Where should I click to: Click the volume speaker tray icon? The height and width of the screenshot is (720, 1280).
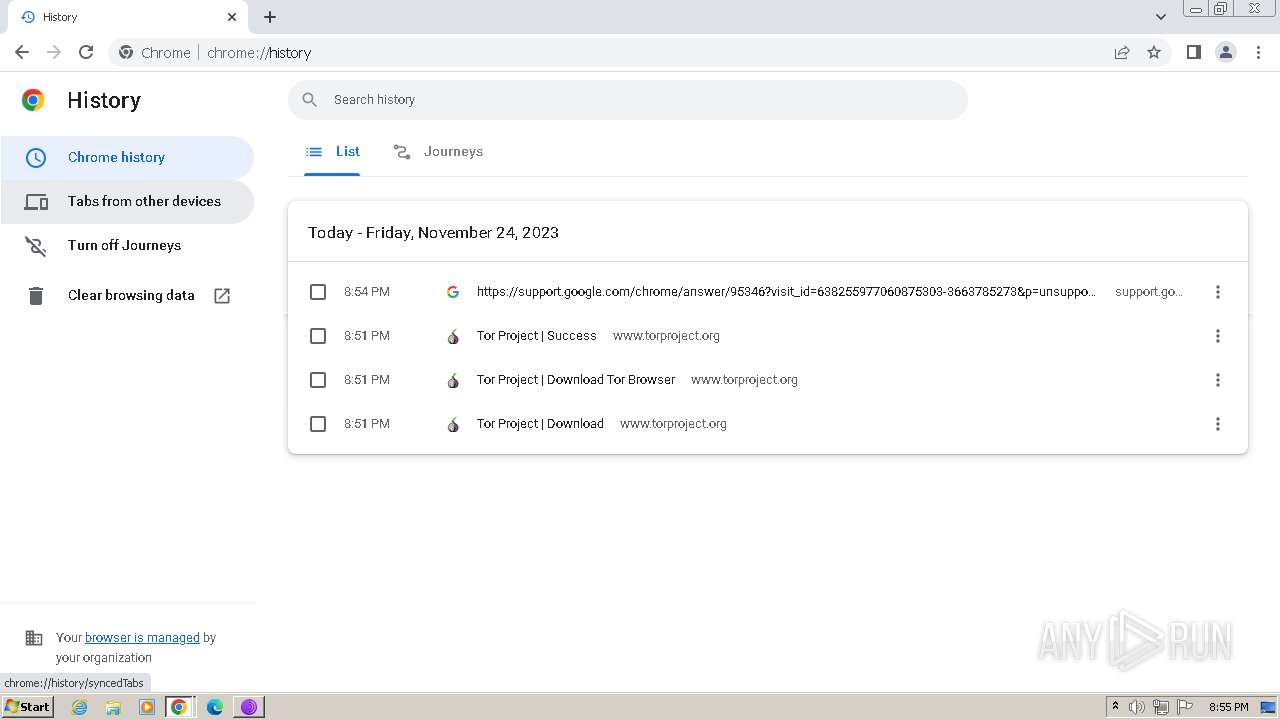[1137, 707]
